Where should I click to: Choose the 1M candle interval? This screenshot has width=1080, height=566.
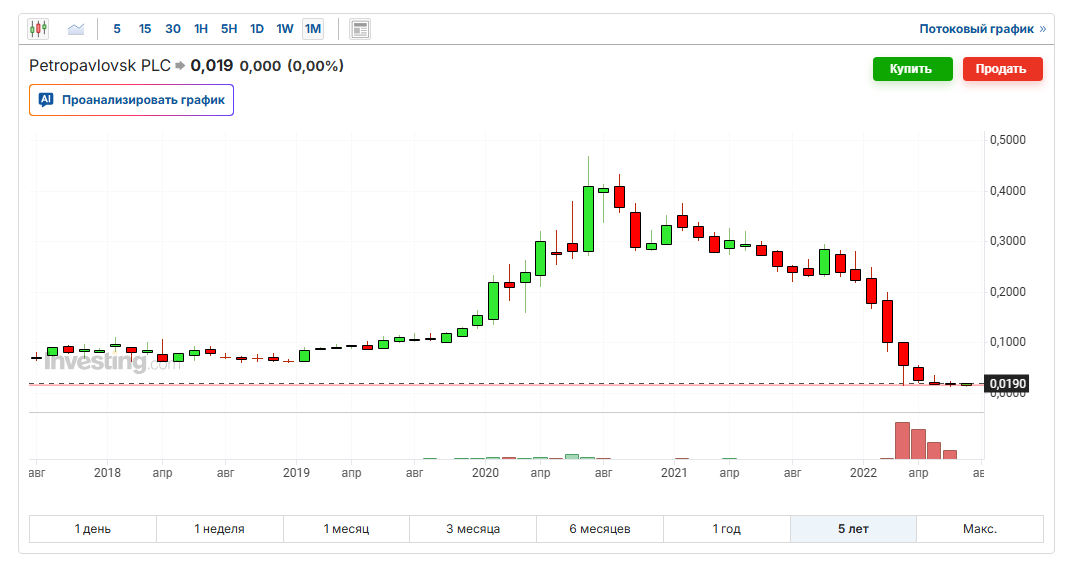coord(313,29)
